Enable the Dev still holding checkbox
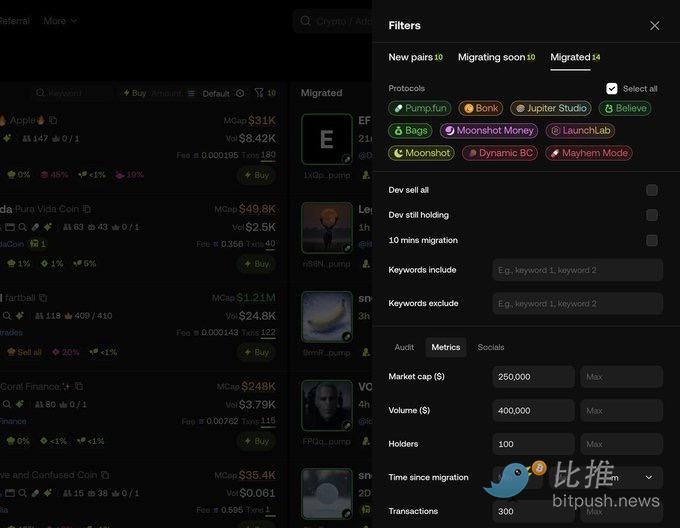 [x=651, y=215]
